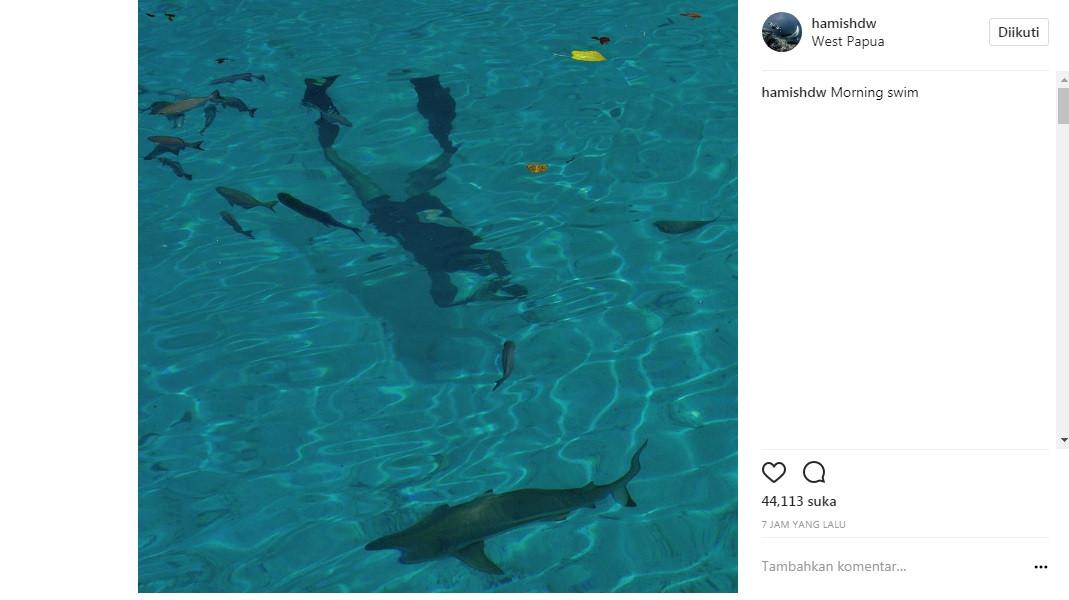The width and height of the screenshot is (1069, 600).
Task: Click hamishdw in the Morning swim caption
Action: pos(793,91)
